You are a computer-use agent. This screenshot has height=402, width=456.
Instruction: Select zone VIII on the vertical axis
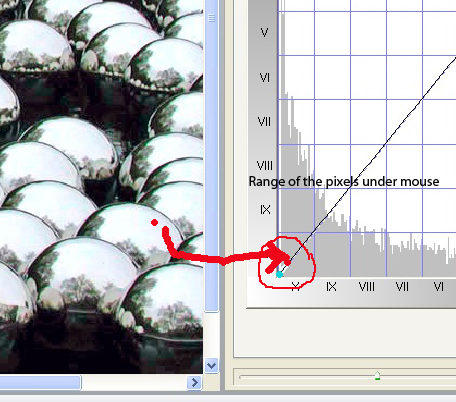pos(264,165)
